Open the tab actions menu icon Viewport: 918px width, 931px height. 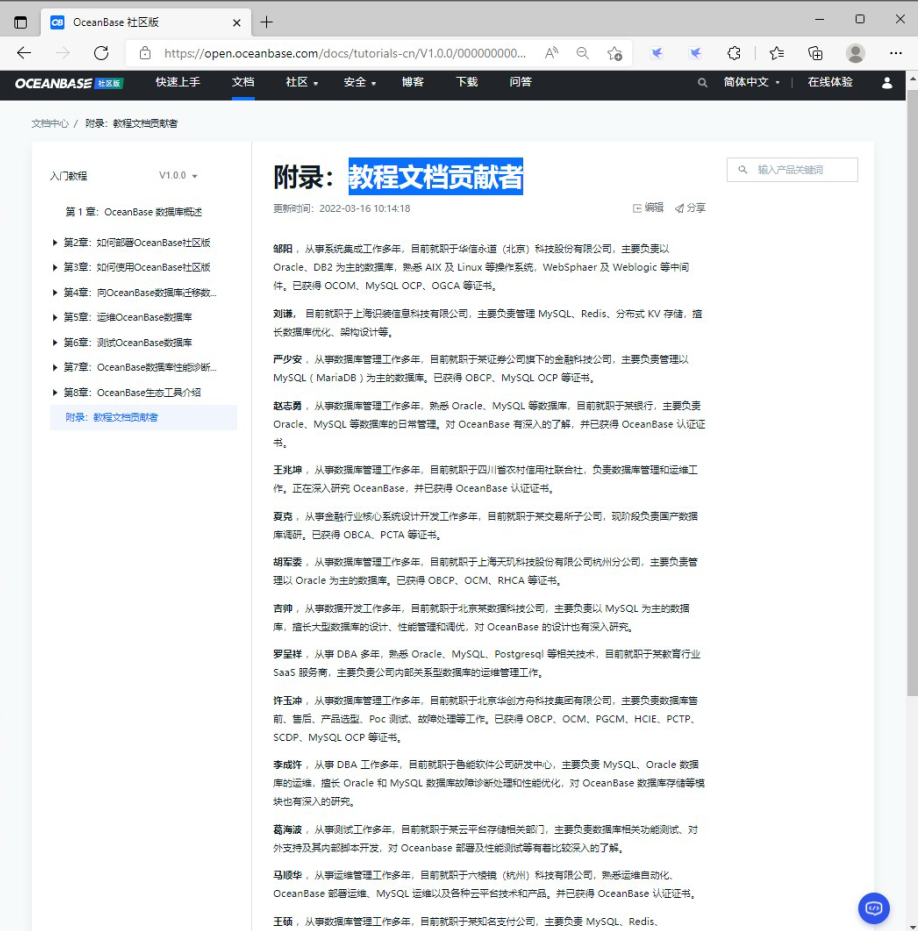(x=21, y=23)
